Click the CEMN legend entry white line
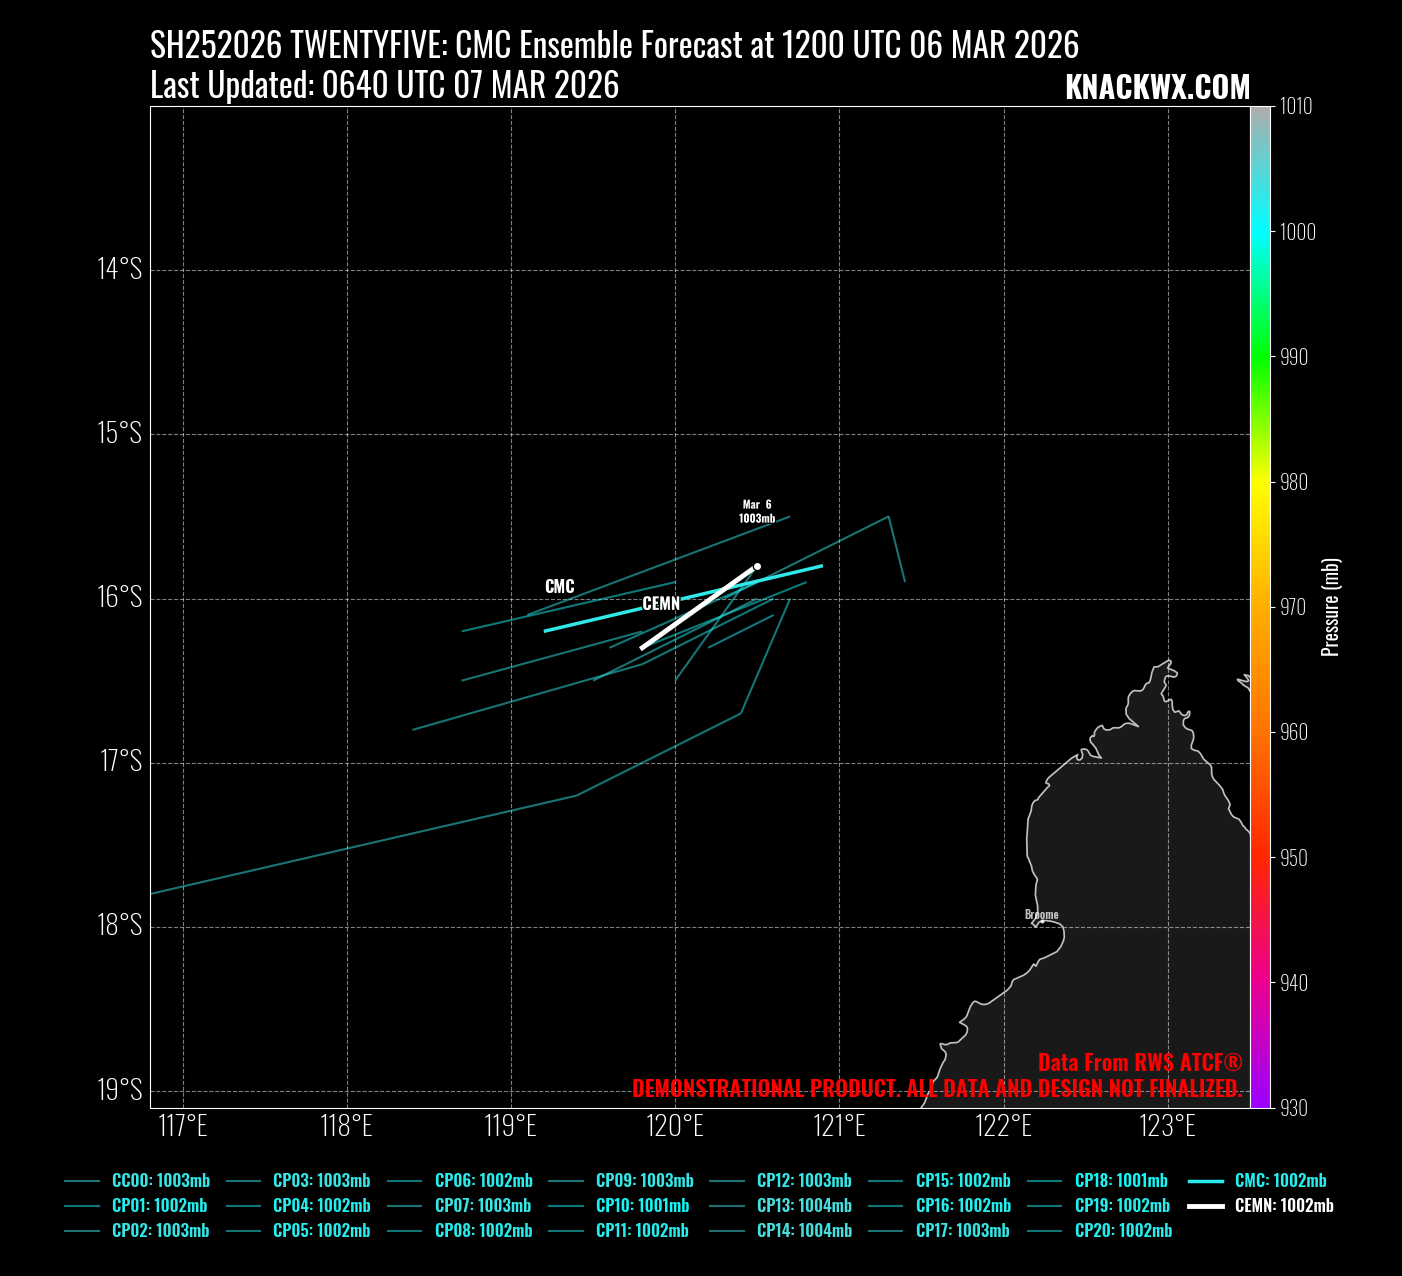This screenshot has height=1276, width=1402. (x=1206, y=1206)
